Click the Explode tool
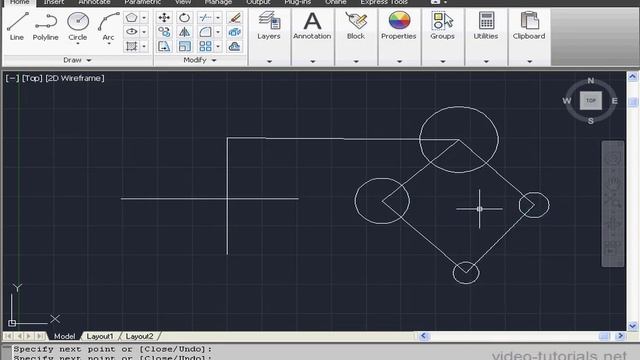 pyautogui.click(x=234, y=32)
